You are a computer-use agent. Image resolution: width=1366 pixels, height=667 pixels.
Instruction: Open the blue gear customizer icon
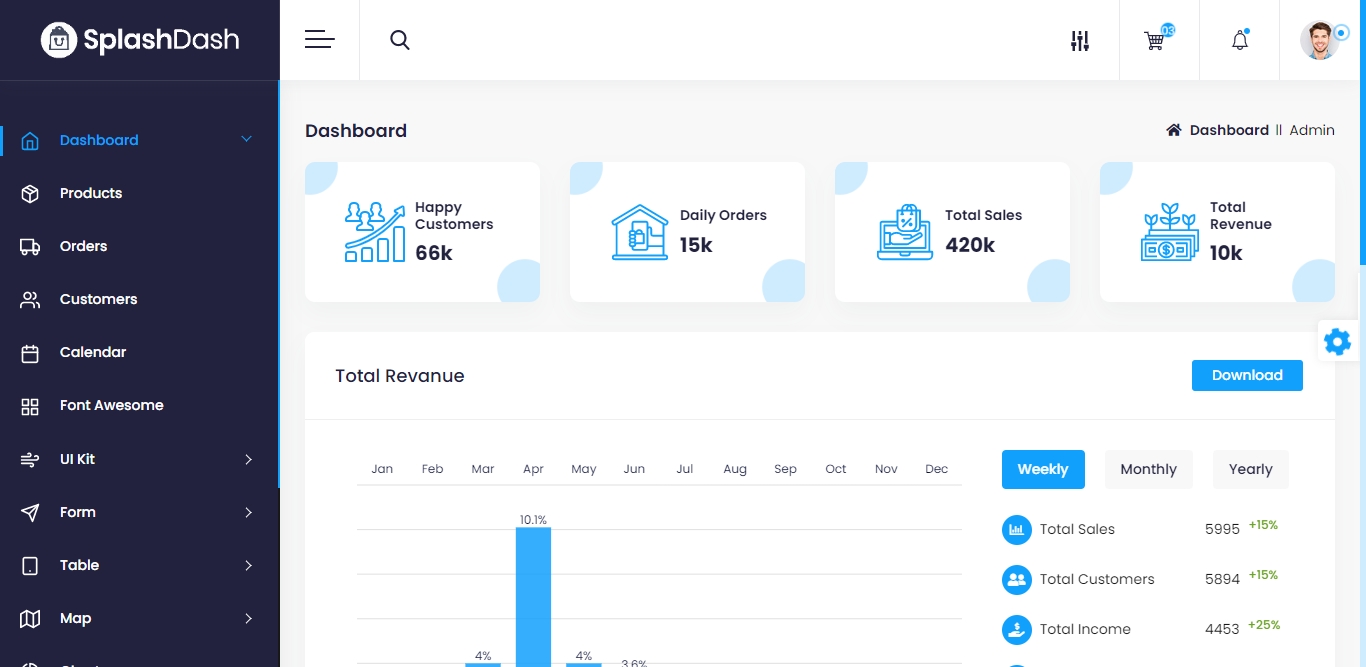[1337, 342]
